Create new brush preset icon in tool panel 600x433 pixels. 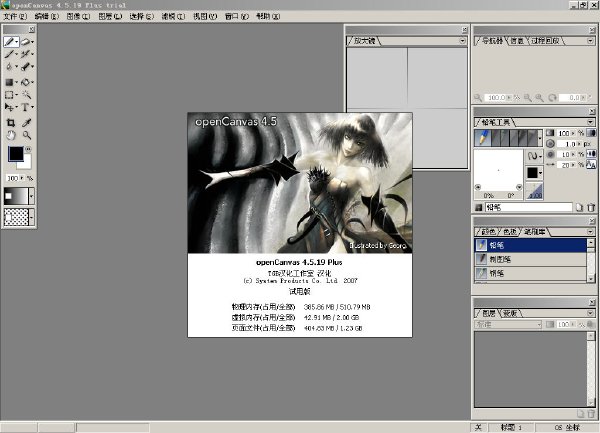pos(579,207)
